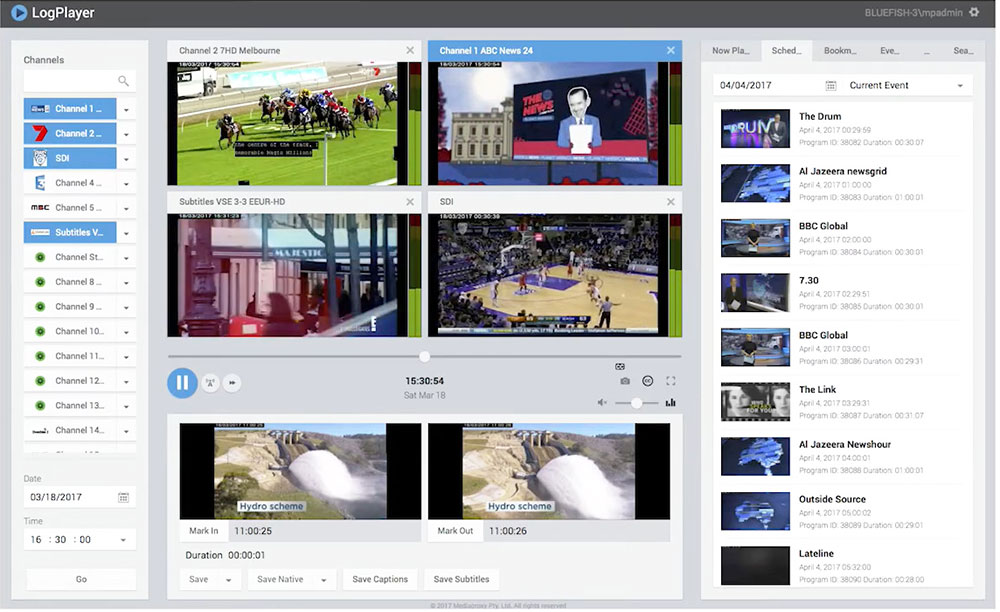Click the Save Subtitles button

461,579
